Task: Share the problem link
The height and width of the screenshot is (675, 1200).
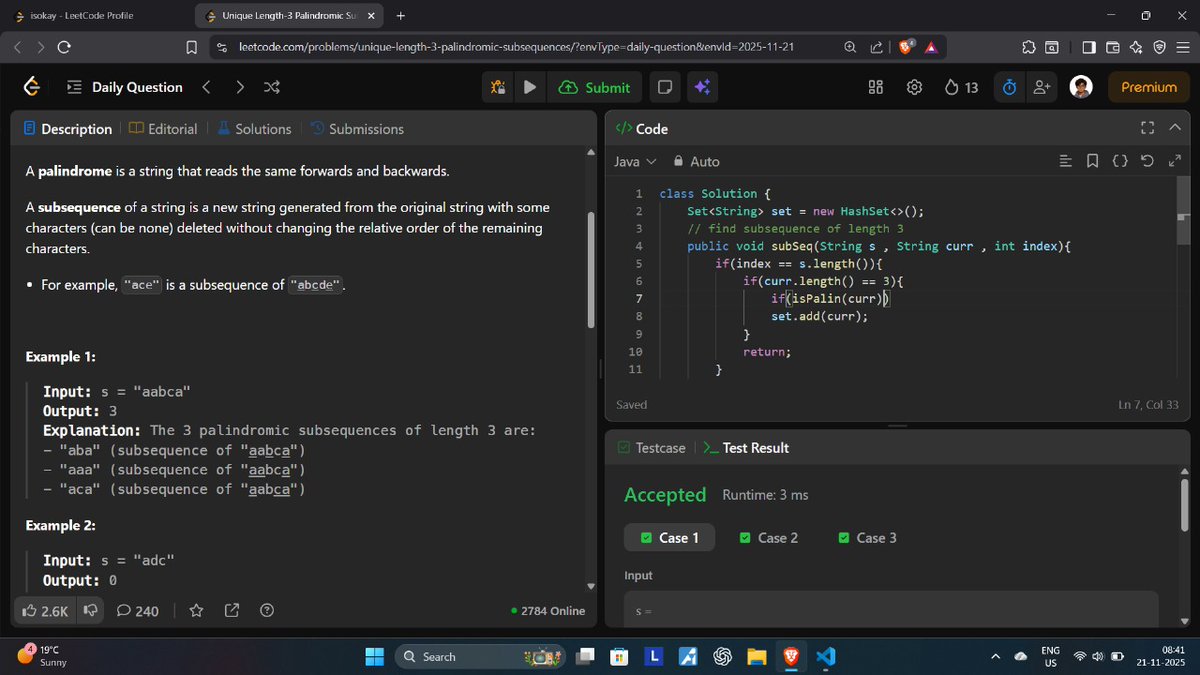Action: (x=232, y=610)
